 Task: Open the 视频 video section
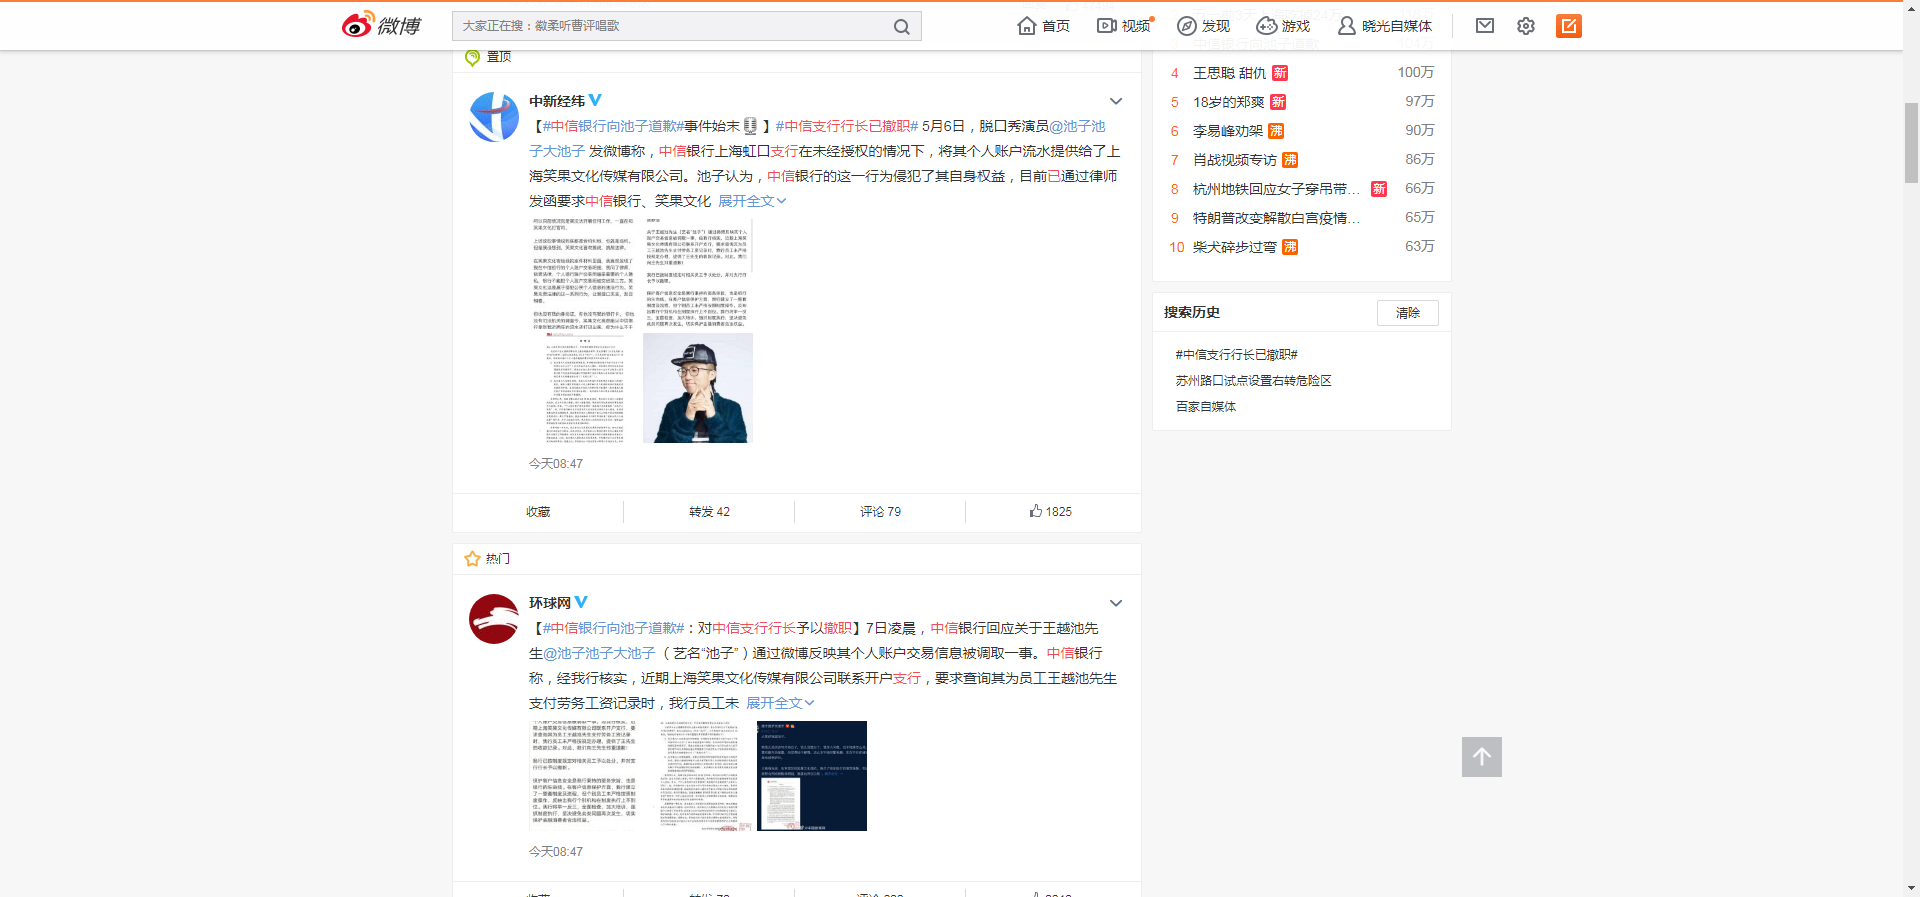pos(1124,26)
